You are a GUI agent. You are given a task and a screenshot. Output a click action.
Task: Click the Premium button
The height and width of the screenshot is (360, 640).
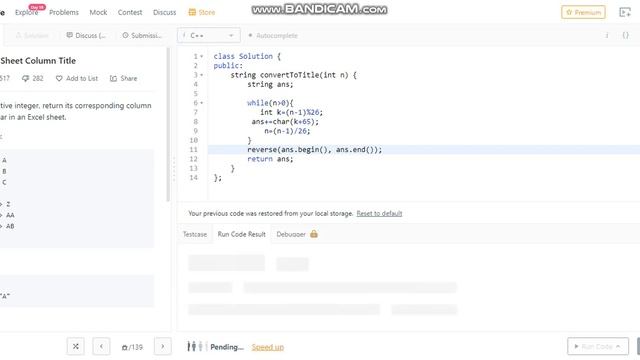(583, 13)
